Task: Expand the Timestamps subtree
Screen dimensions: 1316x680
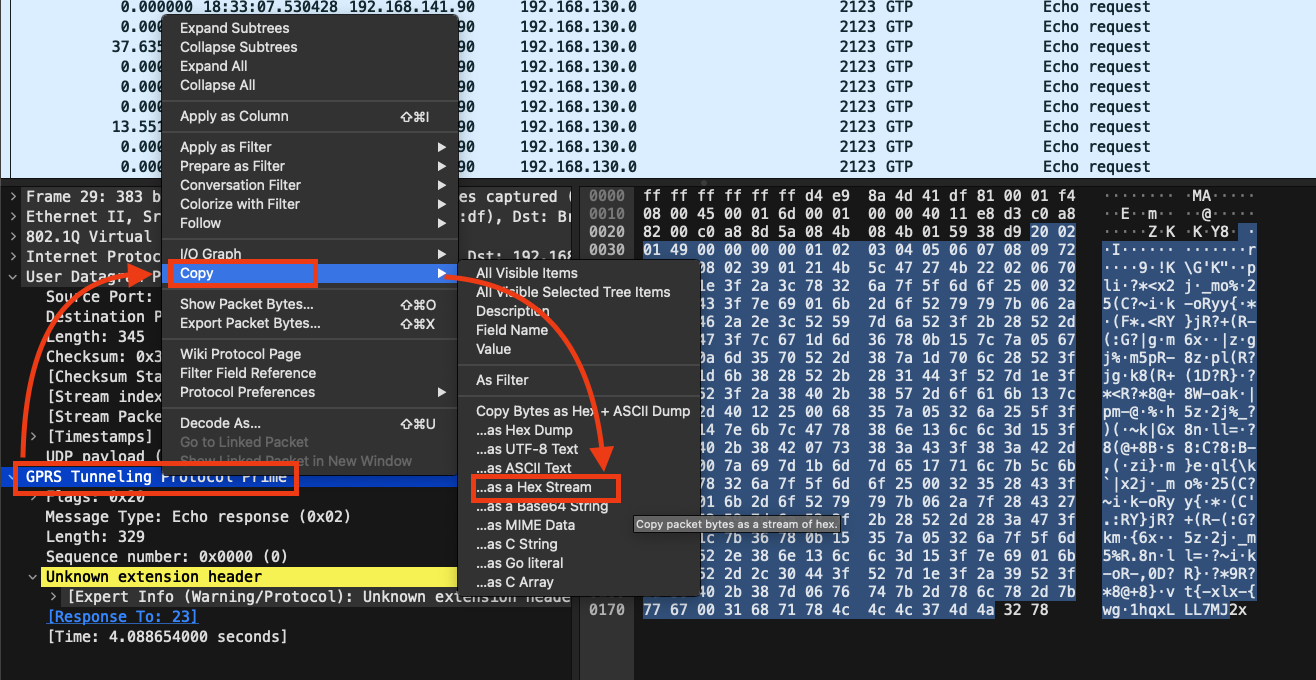Action: tap(33, 437)
